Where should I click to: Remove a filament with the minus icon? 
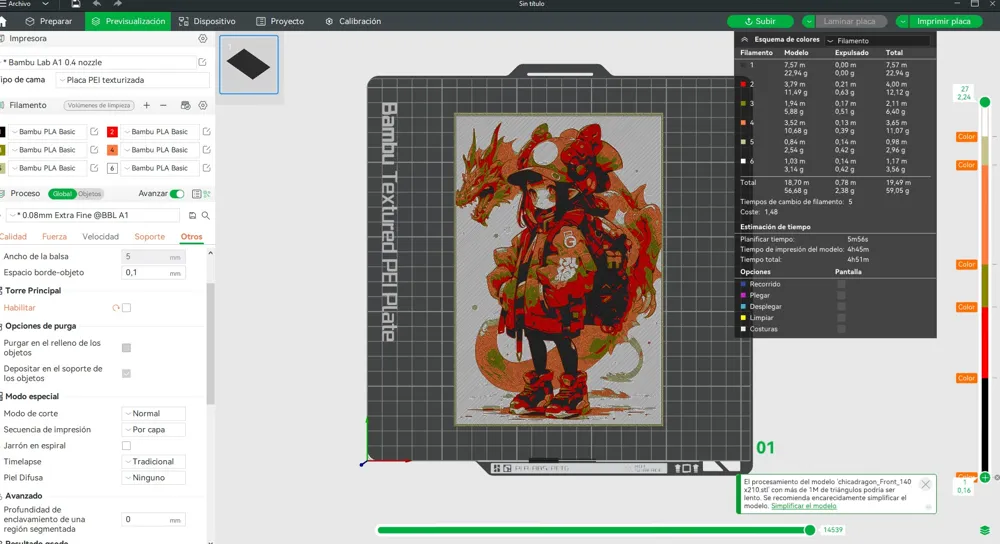point(163,105)
